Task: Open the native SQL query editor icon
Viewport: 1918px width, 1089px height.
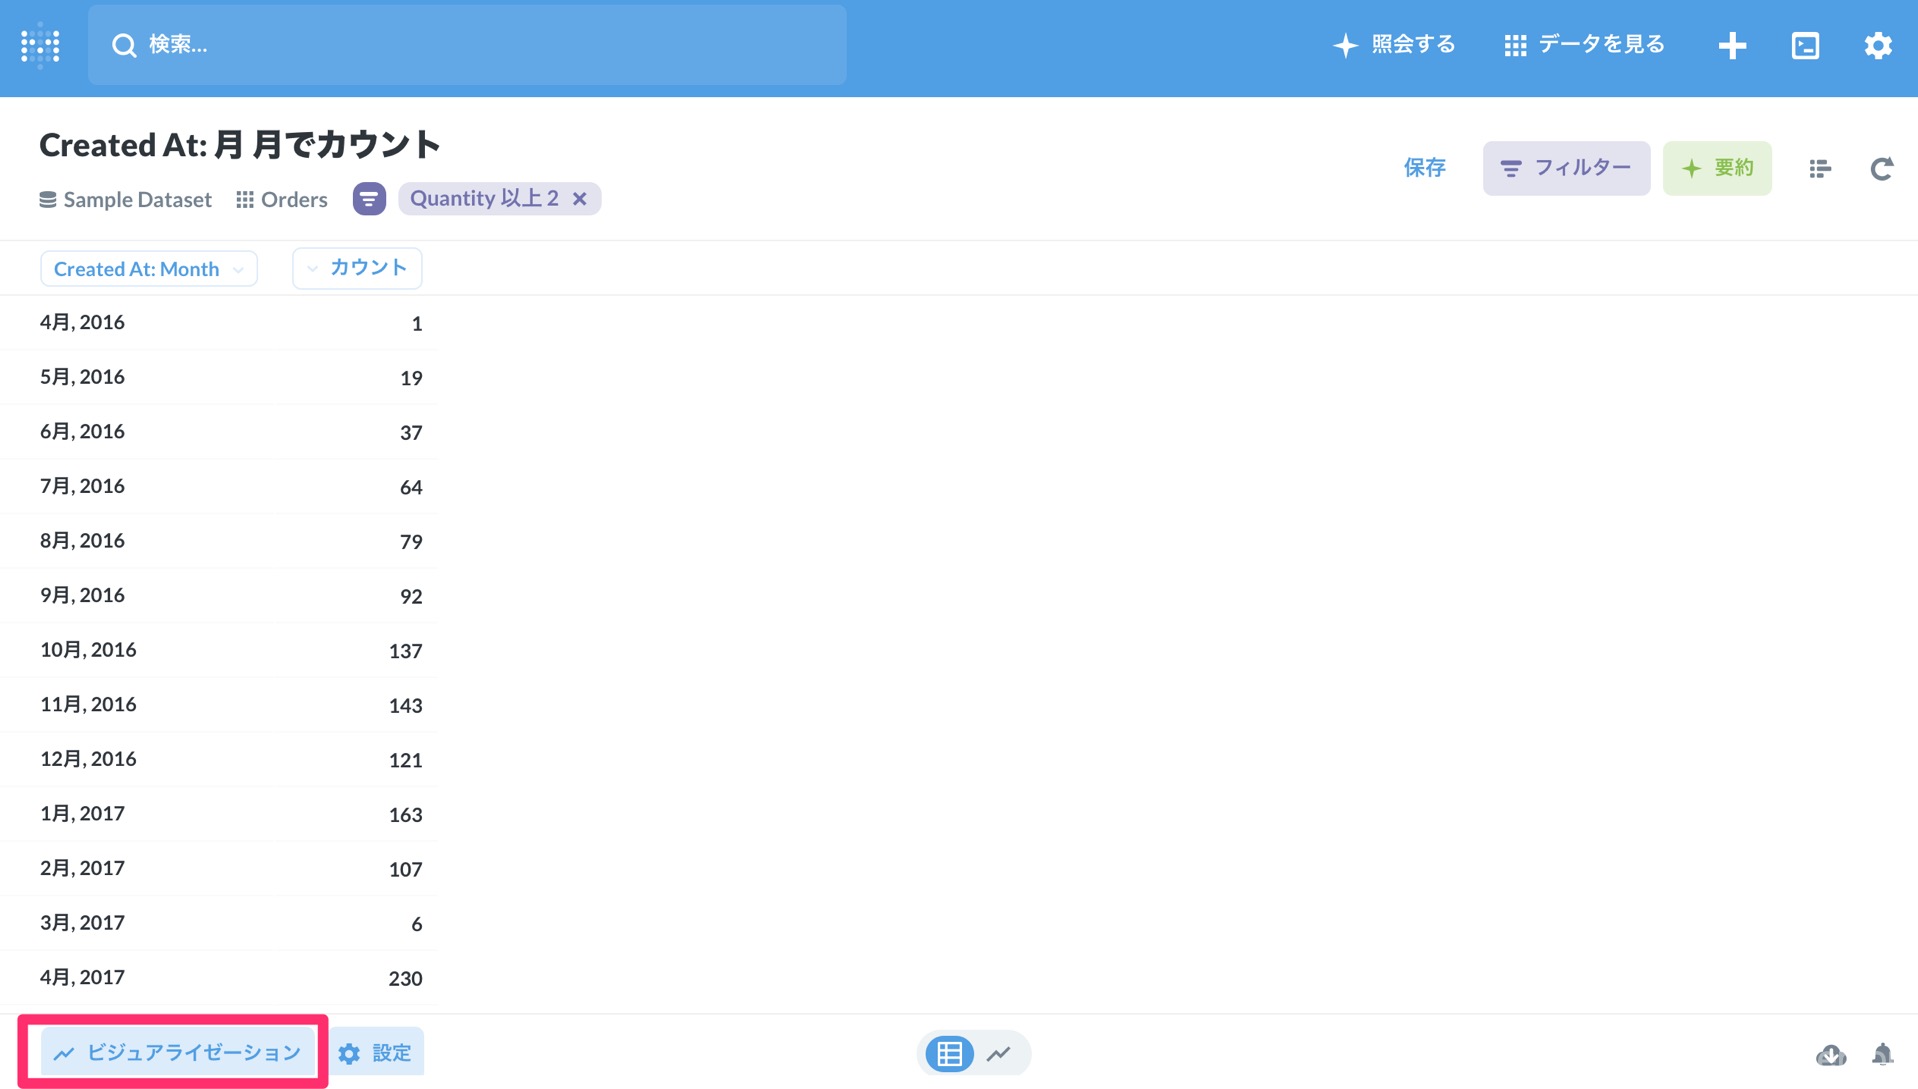Action: tap(1804, 45)
